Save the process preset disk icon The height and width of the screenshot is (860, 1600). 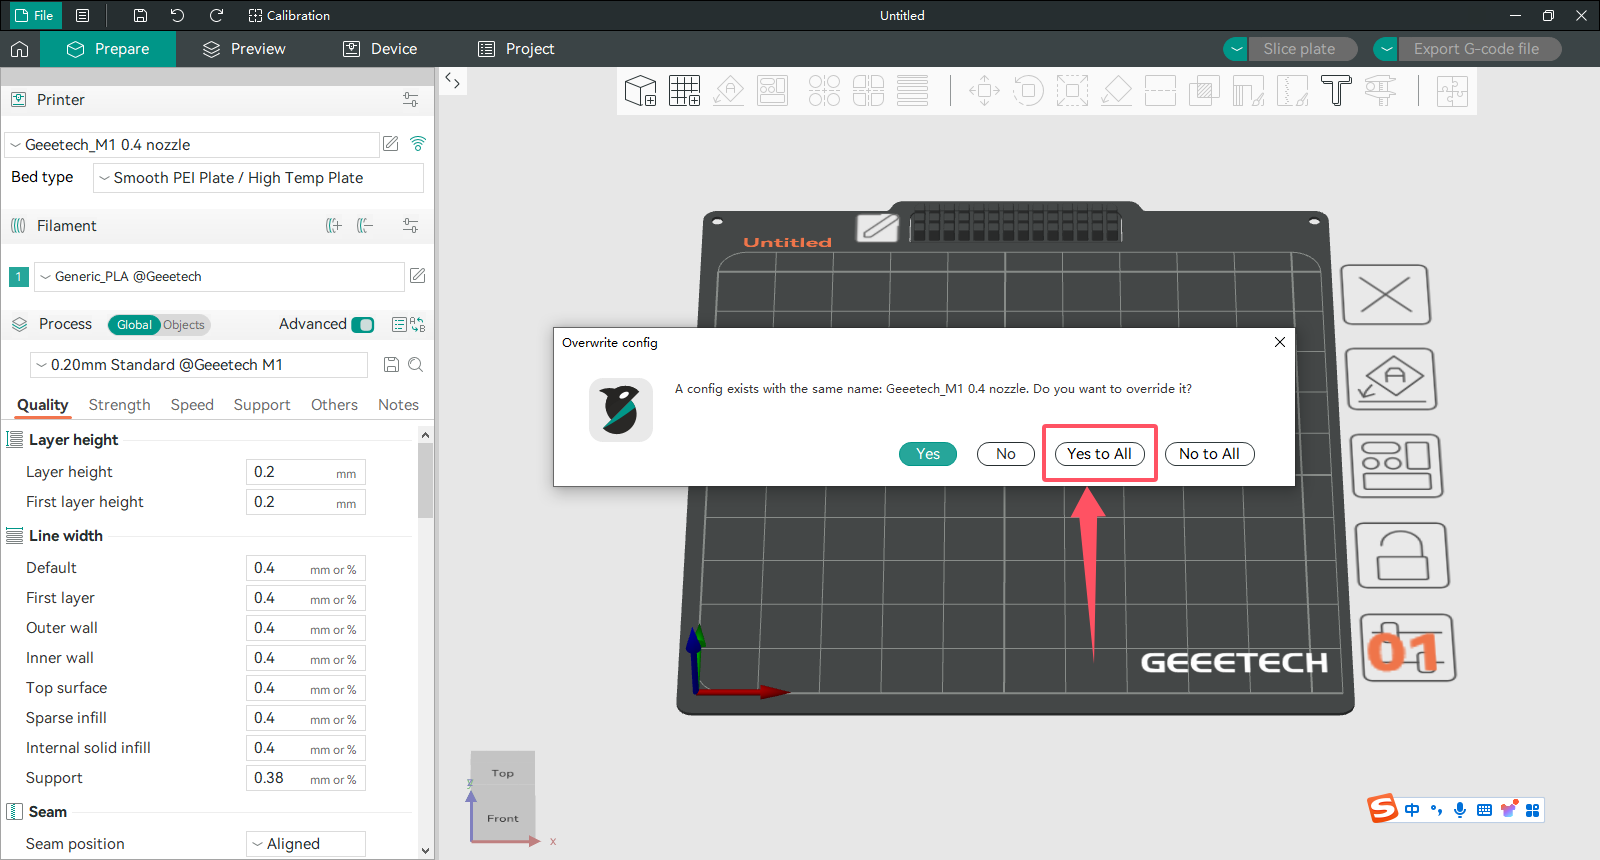click(391, 365)
